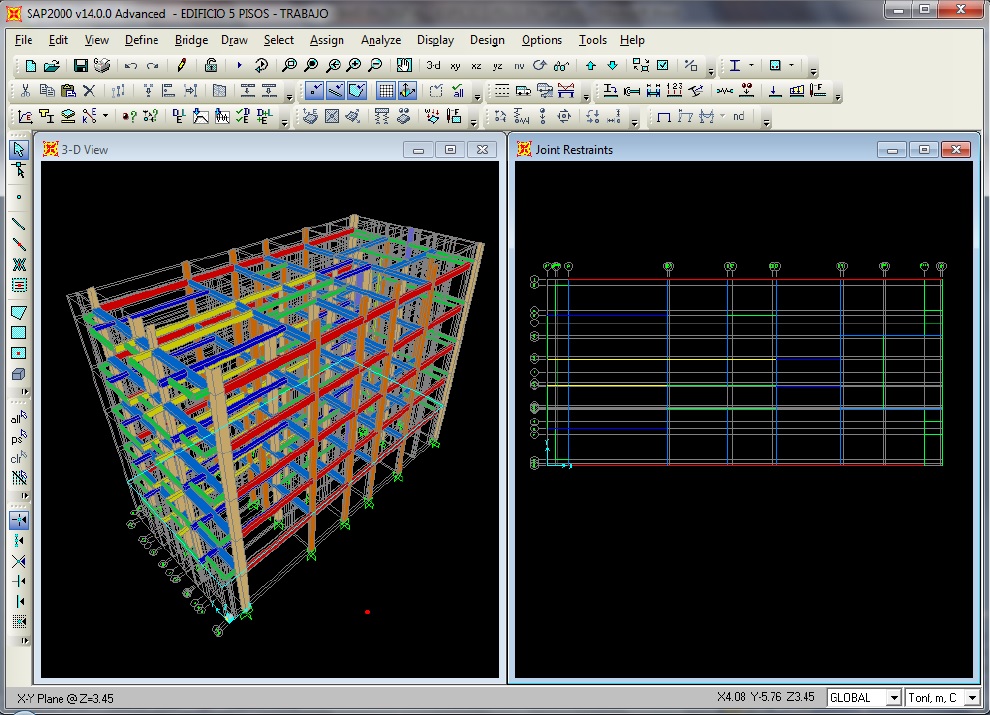
Task: Open the Design menu
Action: pyautogui.click(x=487, y=40)
